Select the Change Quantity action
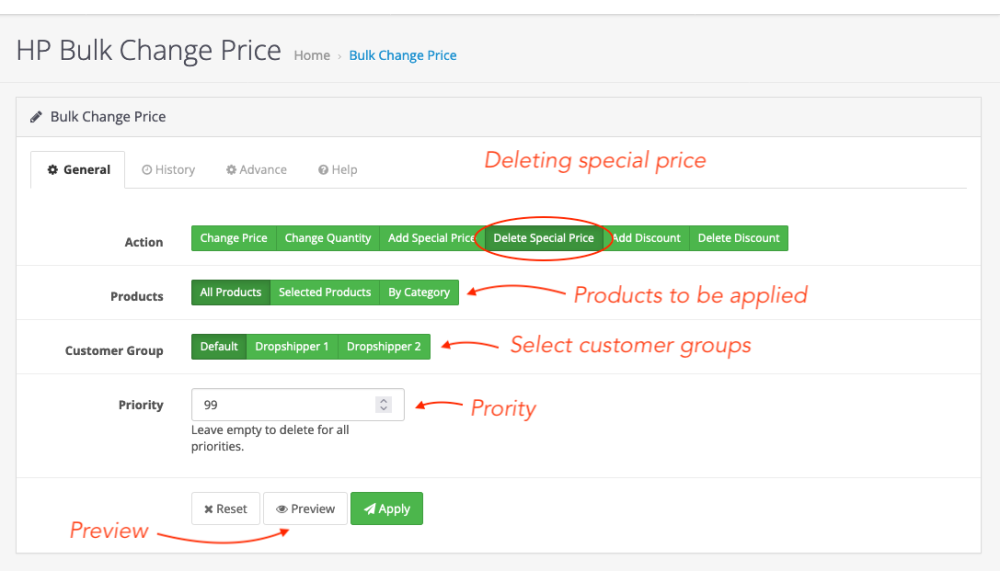This screenshot has height=585, width=1000. [327, 238]
